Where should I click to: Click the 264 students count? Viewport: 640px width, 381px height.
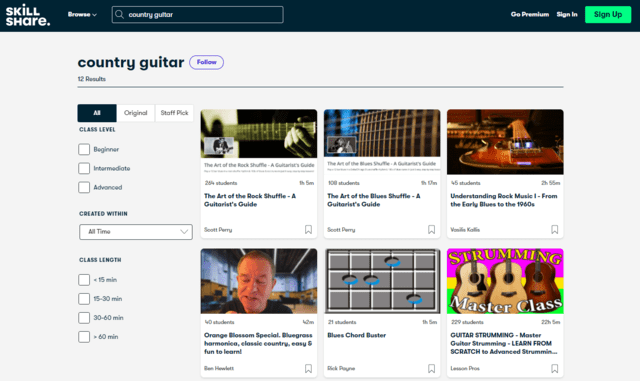[221, 183]
